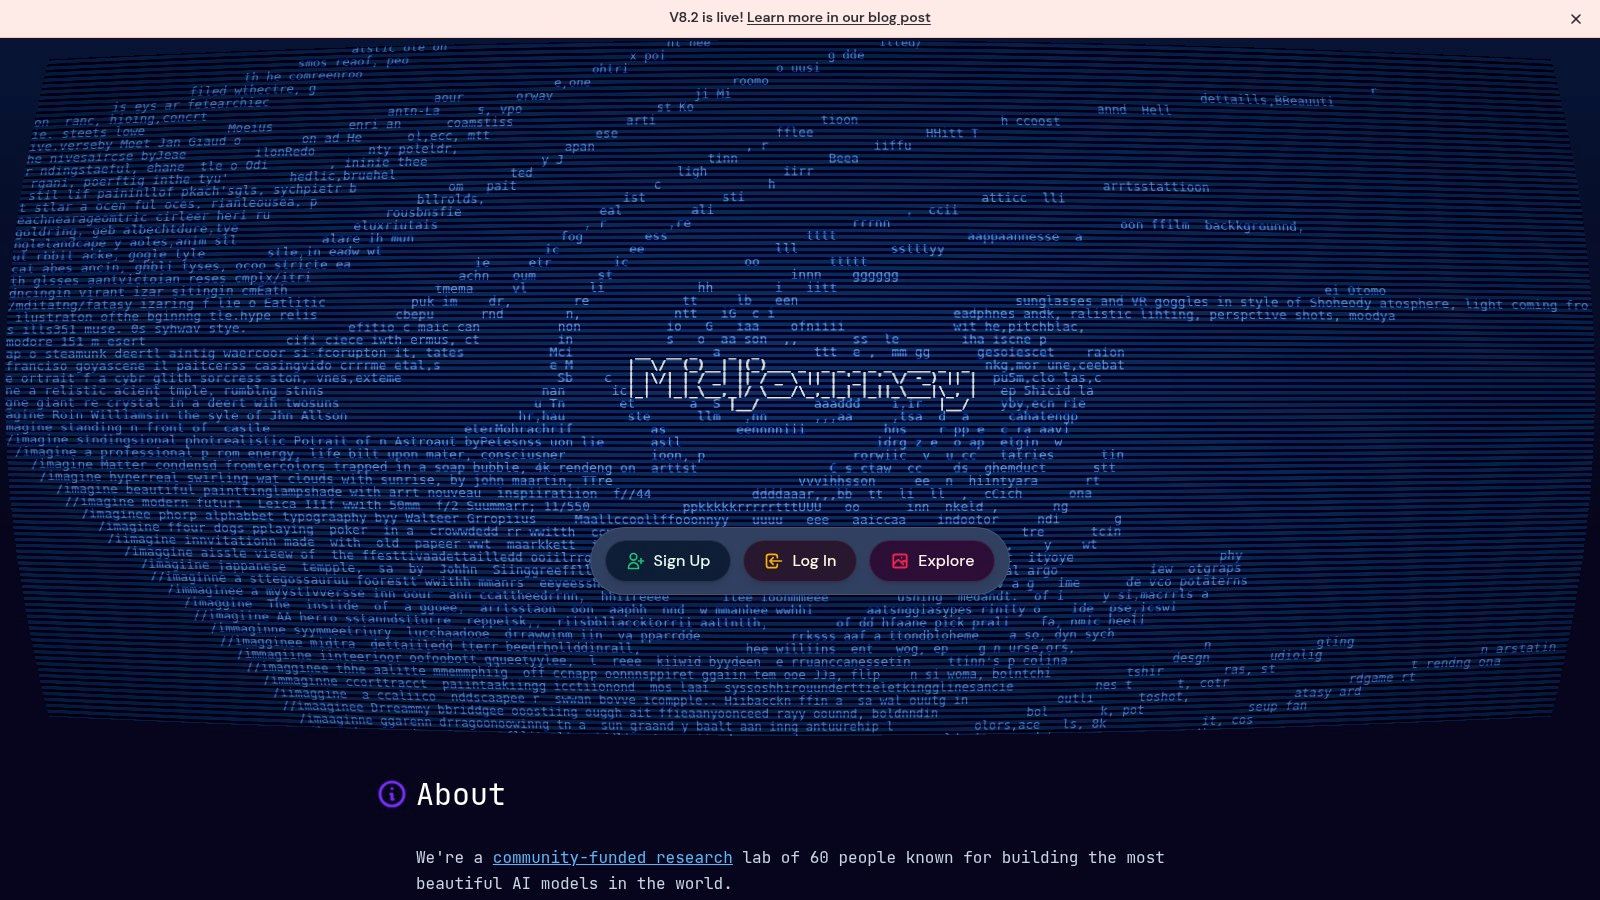The width and height of the screenshot is (1600, 900).
Task: Click the "V8.2 is live!" banner text
Action: pos(706,18)
